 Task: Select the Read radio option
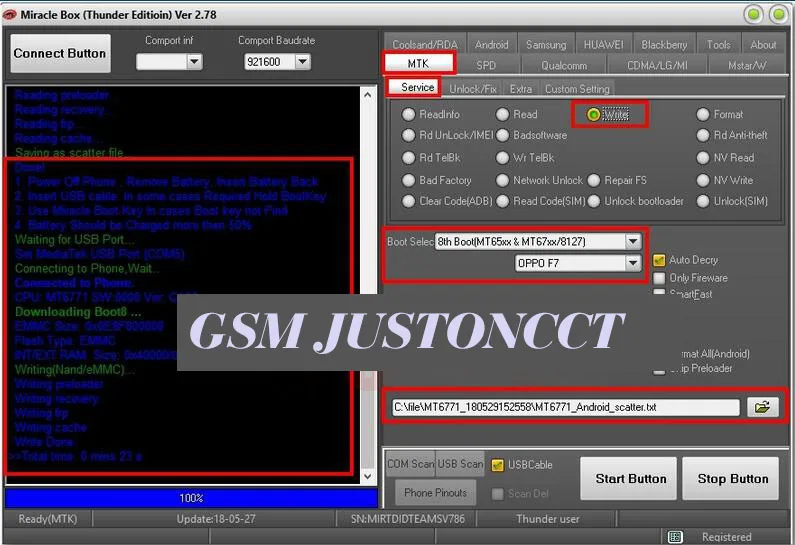coord(502,115)
